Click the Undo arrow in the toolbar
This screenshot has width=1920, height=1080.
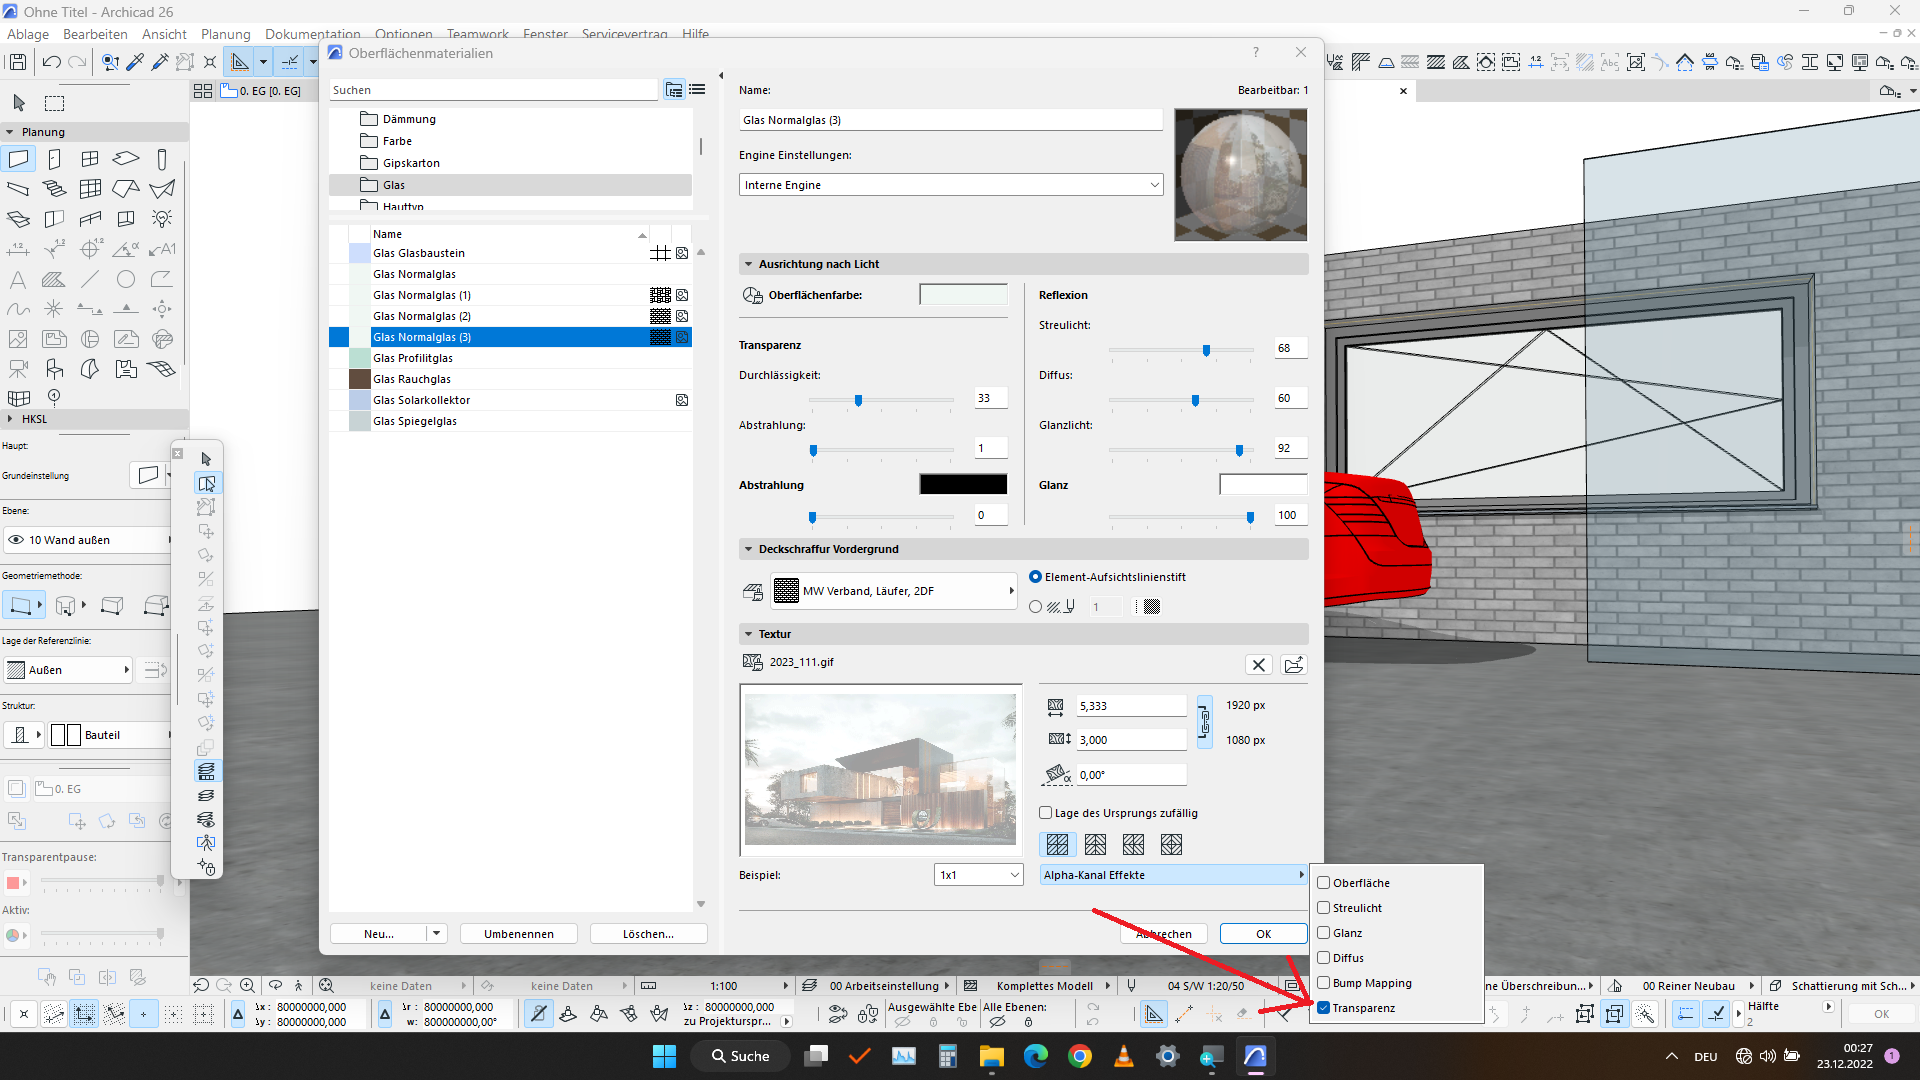[51, 62]
